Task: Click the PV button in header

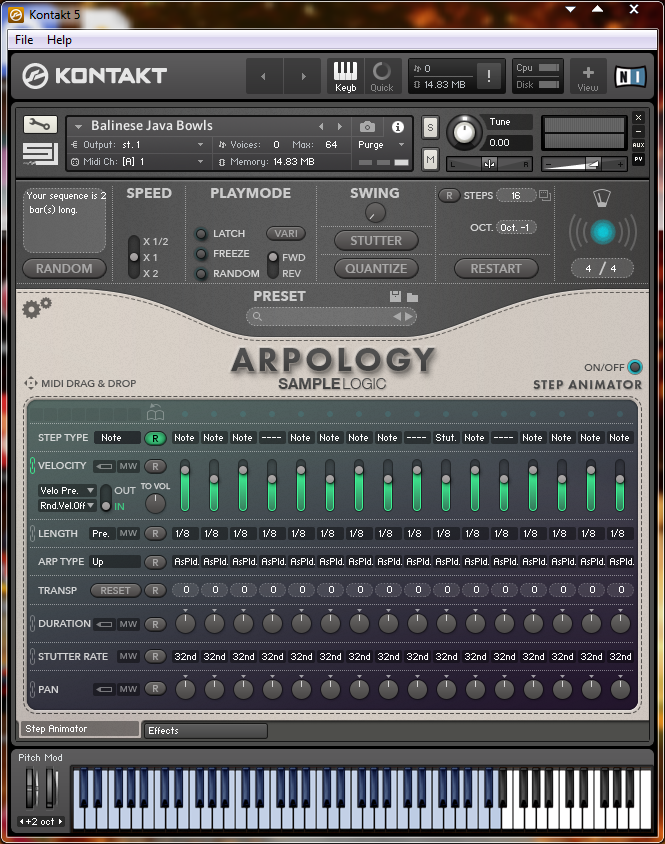Action: click(x=638, y=159)
